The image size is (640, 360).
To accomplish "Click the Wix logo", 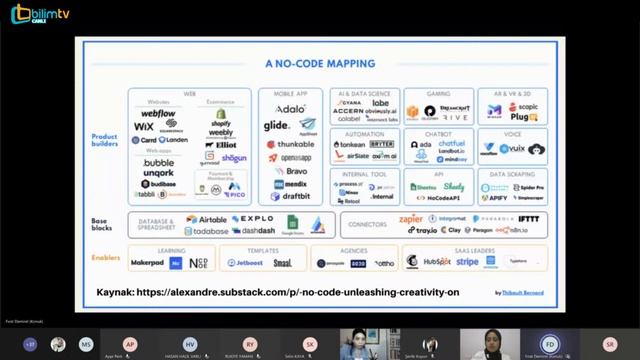I will click(144, 127).
